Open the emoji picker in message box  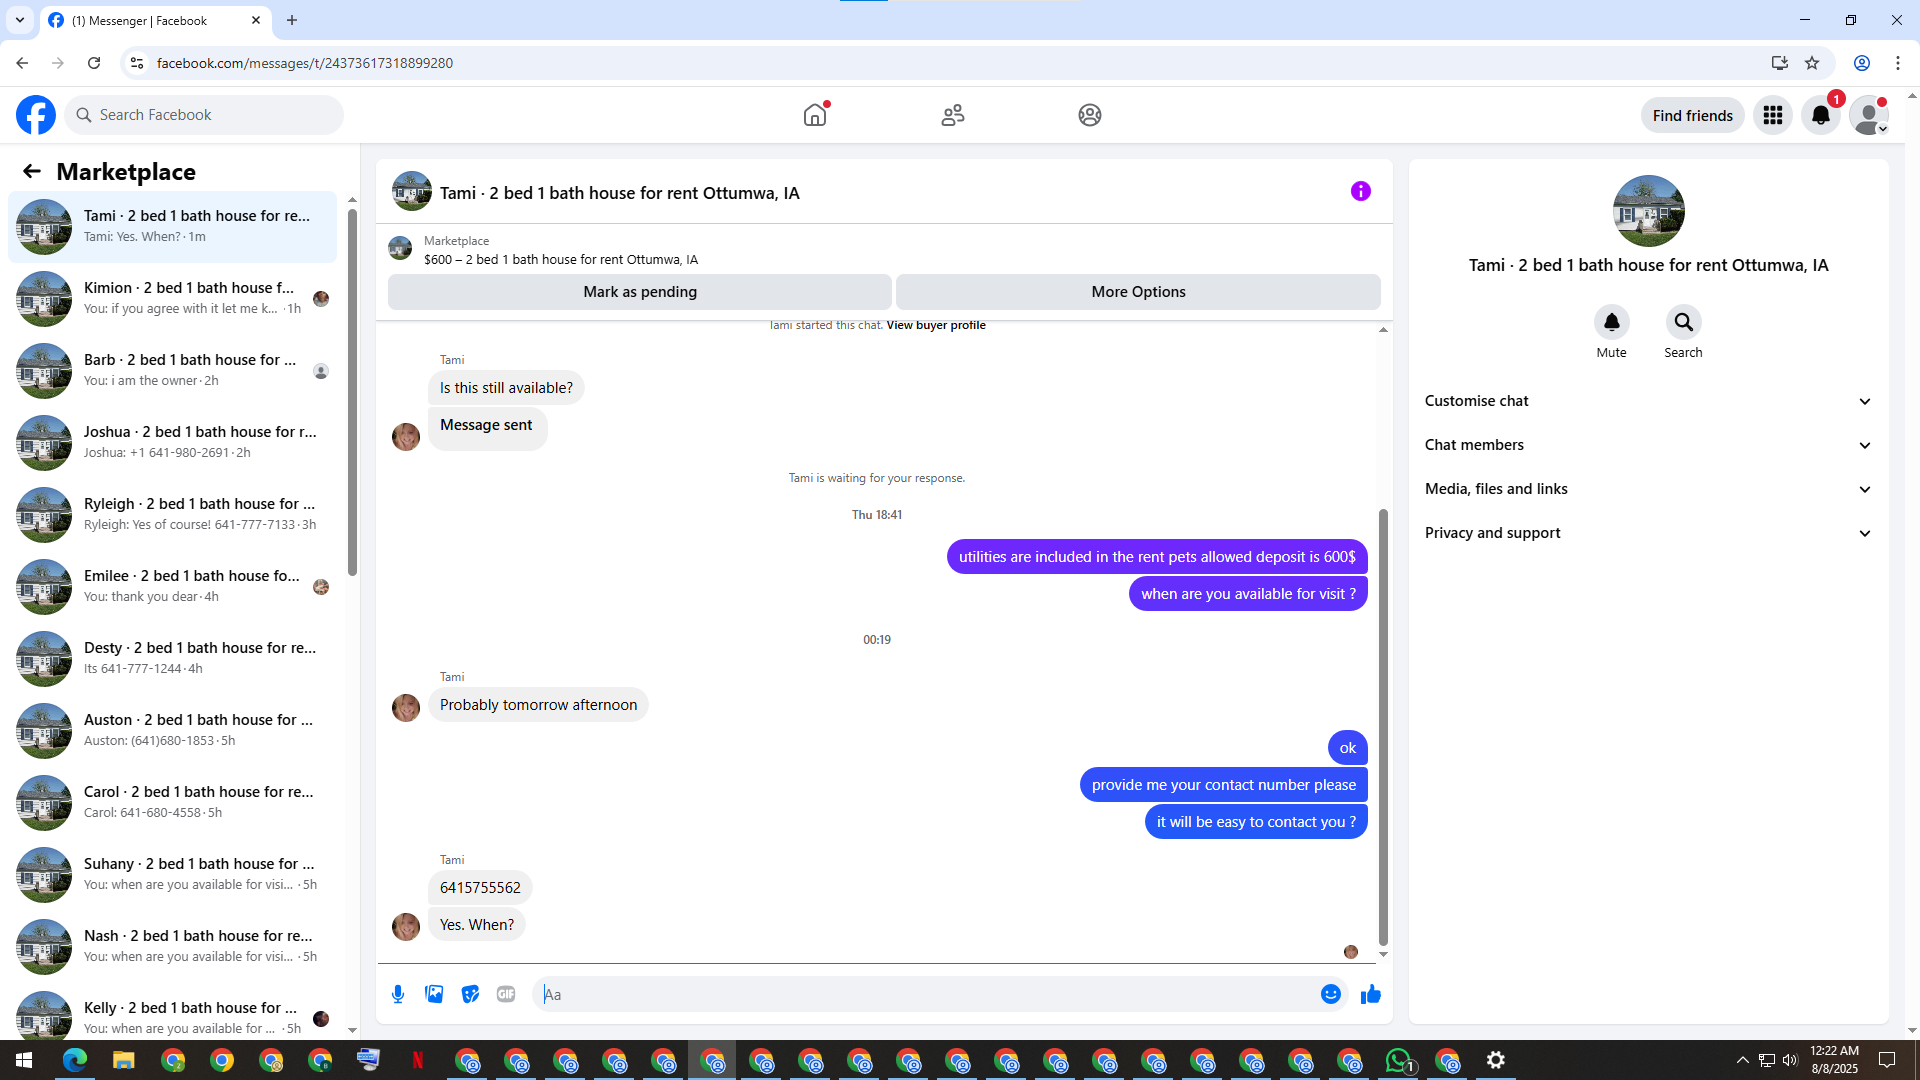pyautogui.click(x=1330, y=994)
